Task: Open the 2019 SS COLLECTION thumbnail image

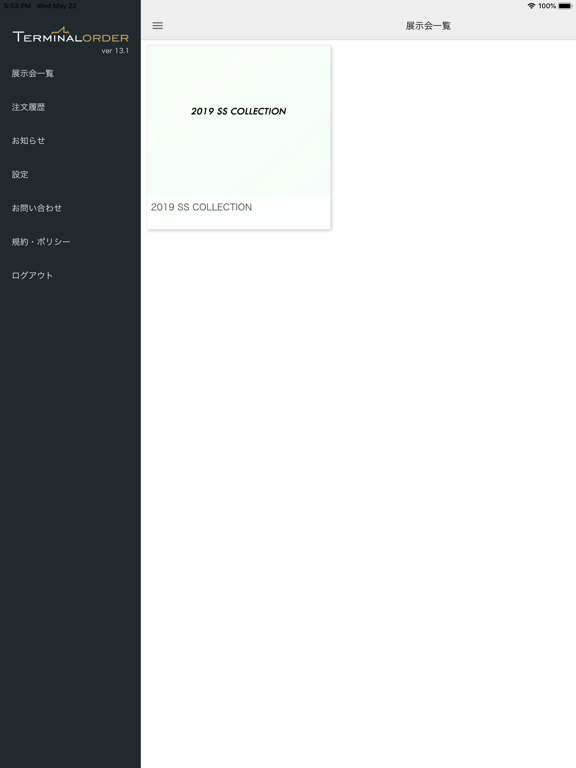Action: (239, 121)
